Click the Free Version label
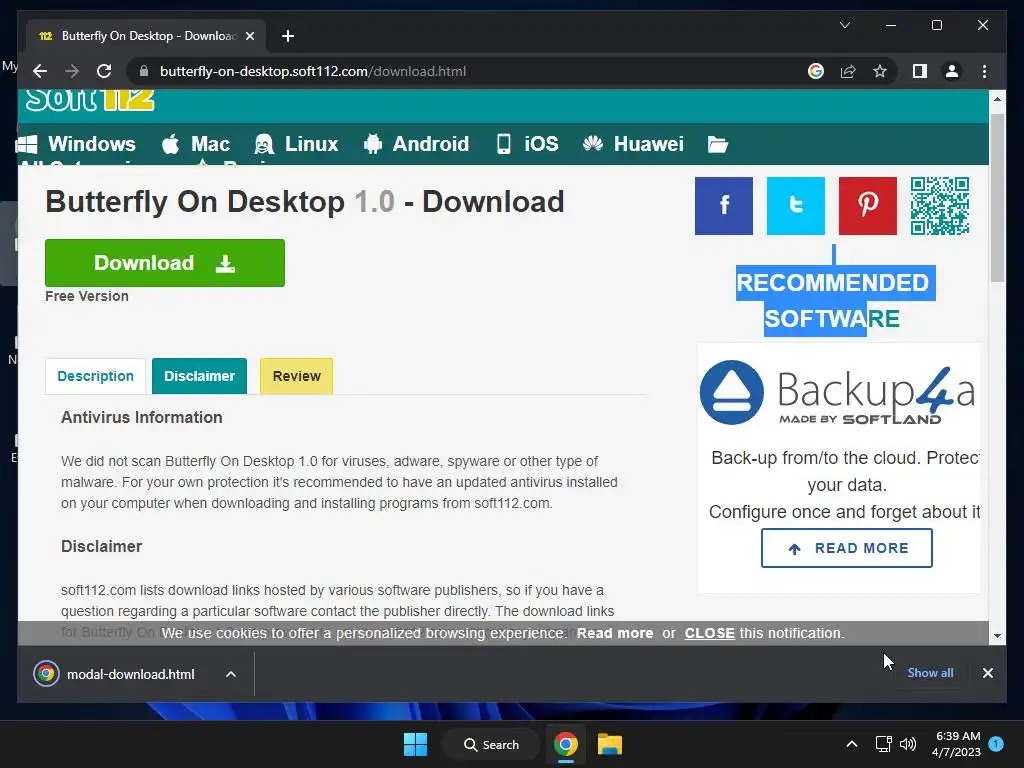This screenshot has width=1024, height=768. pos(87,296)
